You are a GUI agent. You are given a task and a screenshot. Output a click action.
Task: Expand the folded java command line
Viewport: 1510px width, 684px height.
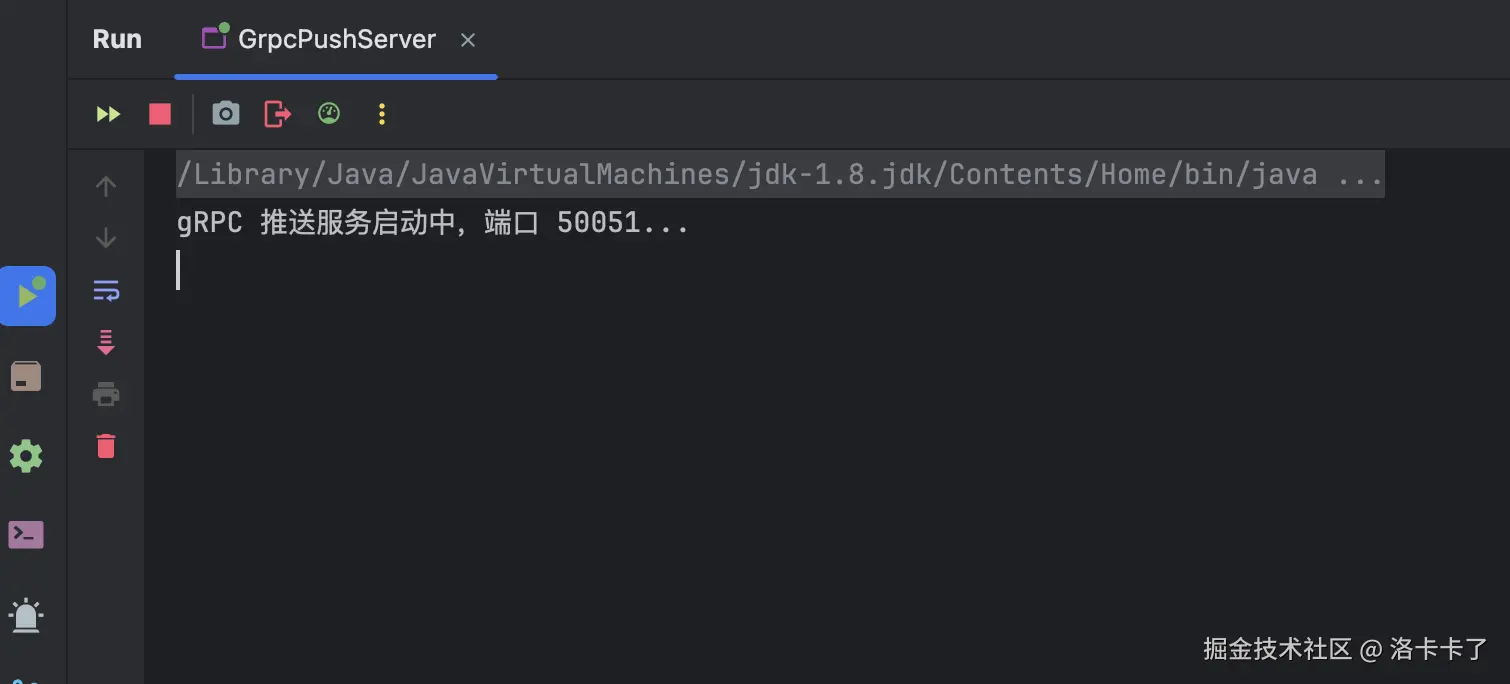coord(1360,175)
